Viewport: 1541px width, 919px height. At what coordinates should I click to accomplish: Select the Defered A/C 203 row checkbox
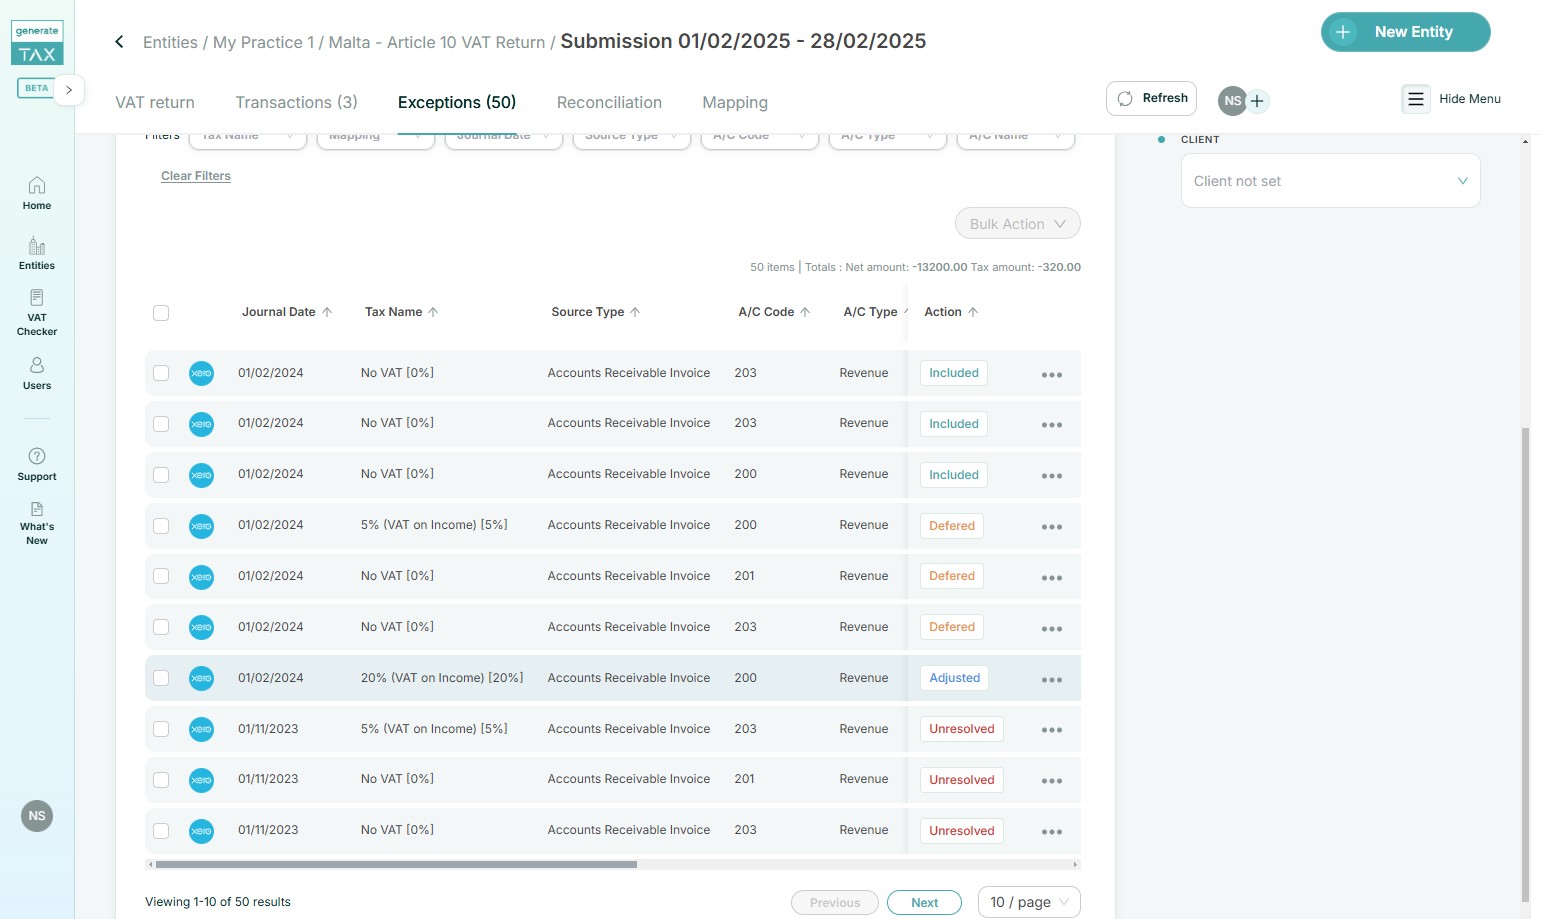coord(161,628)
